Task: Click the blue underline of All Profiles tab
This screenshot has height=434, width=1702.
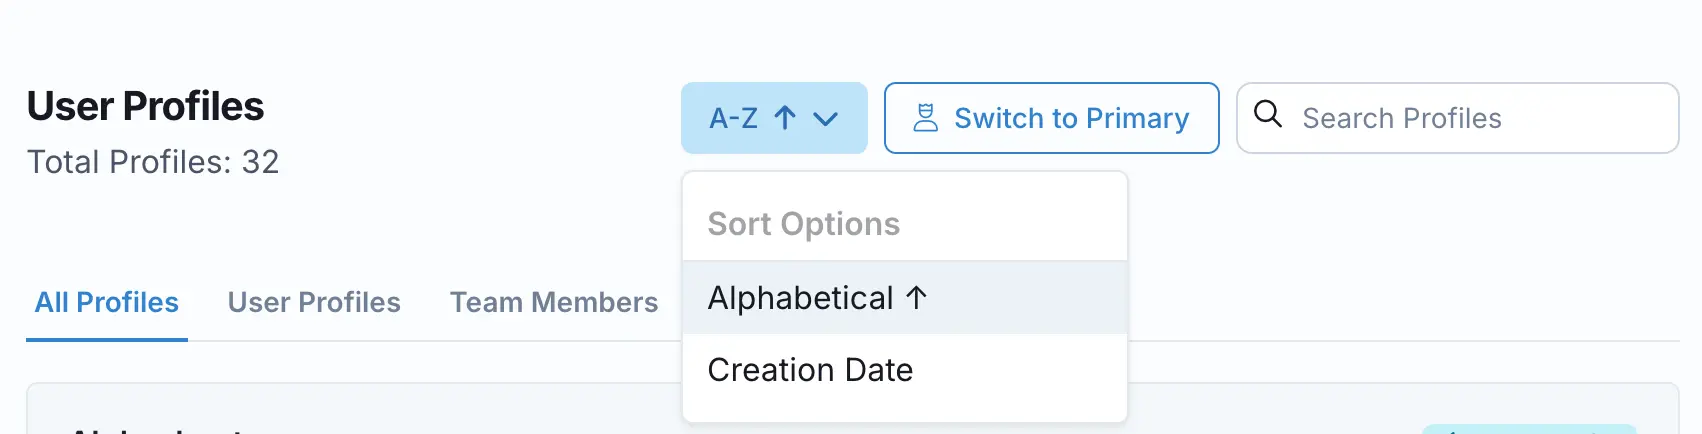Action: pos(107,339)
